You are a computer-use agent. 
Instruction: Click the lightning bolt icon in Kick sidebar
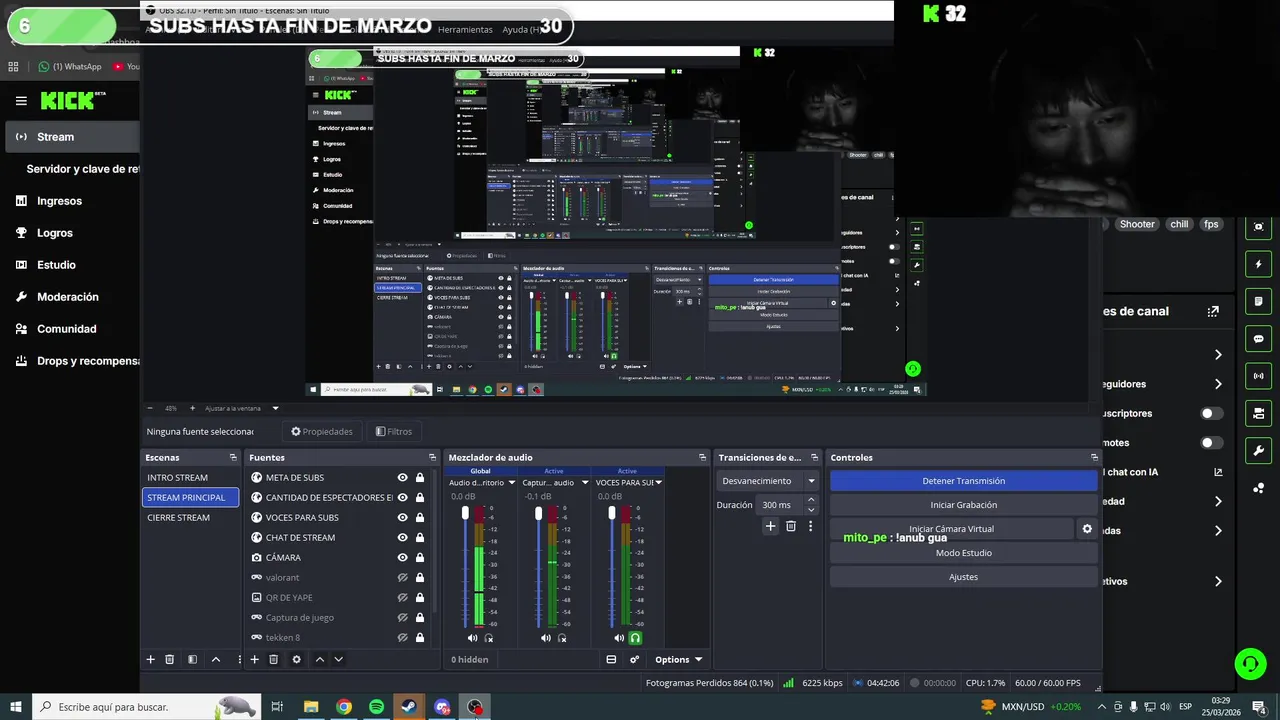click(x=1258, y=264)
